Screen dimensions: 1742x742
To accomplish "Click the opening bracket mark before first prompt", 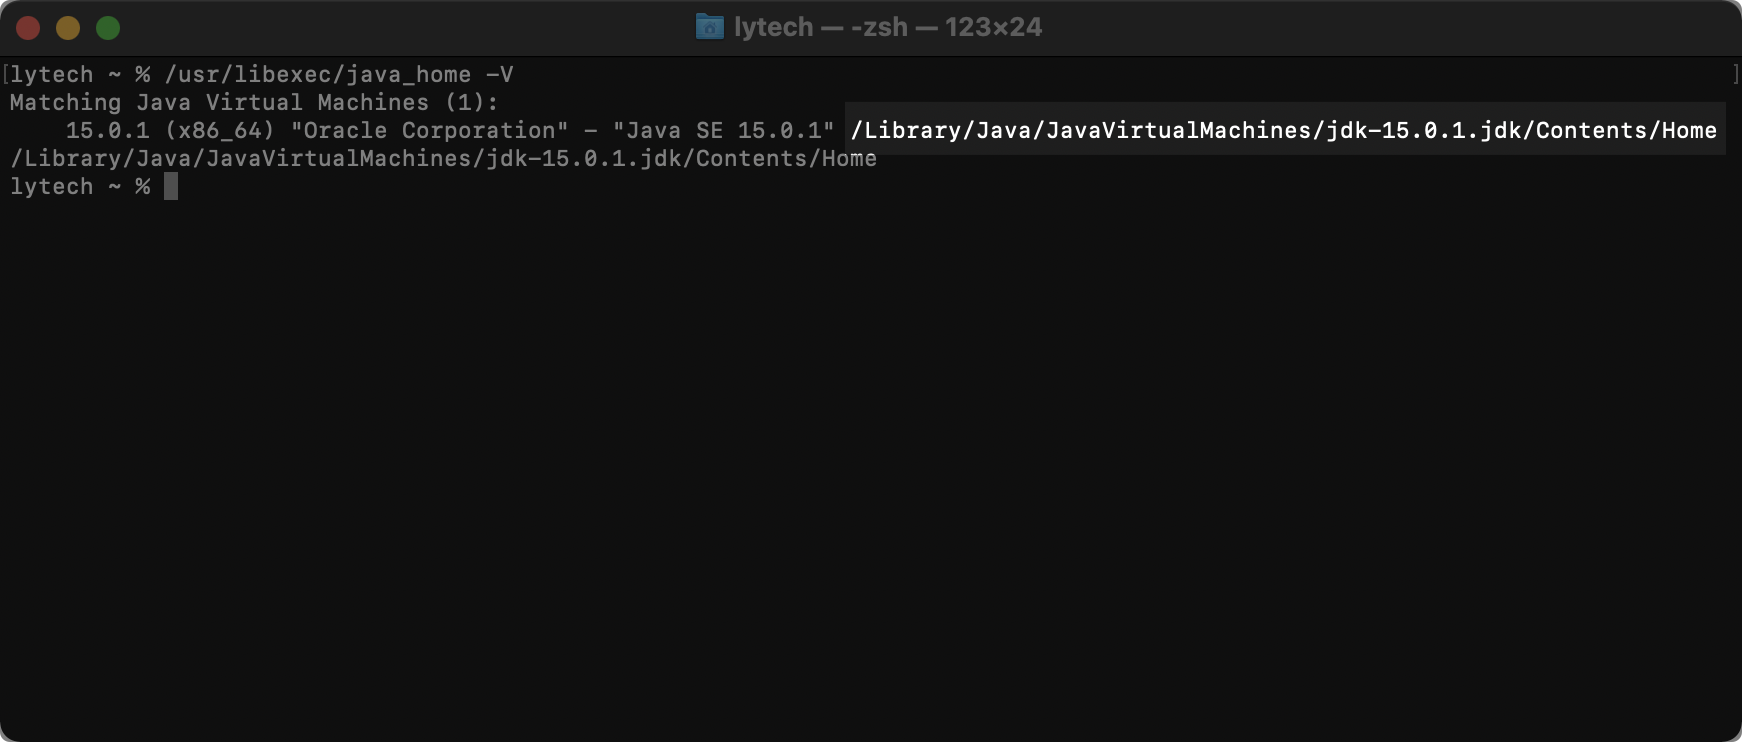I will [6, 74].
